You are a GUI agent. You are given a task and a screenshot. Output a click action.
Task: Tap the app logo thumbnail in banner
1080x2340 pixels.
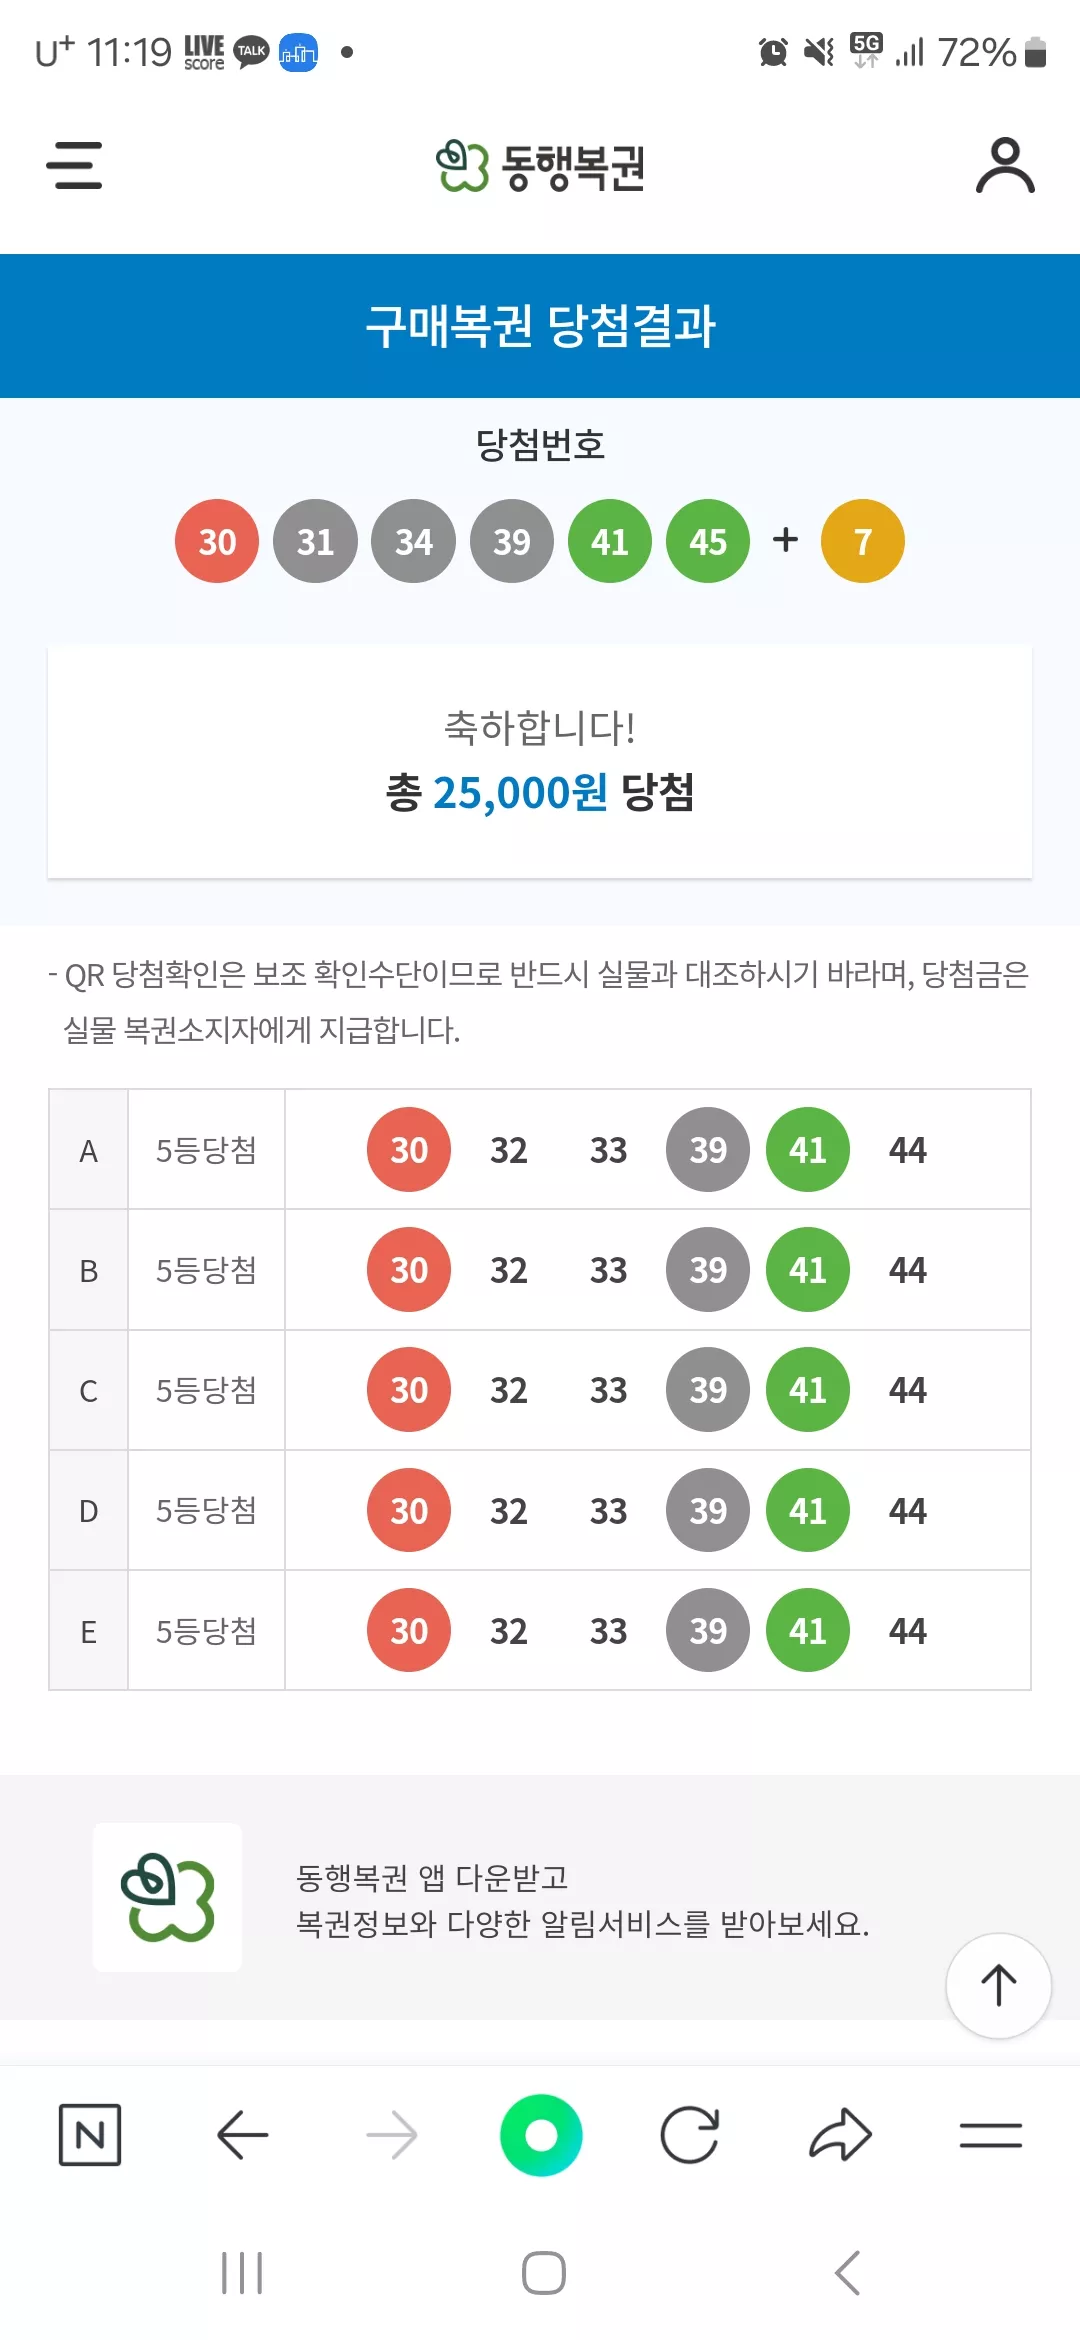[168, 1897]
